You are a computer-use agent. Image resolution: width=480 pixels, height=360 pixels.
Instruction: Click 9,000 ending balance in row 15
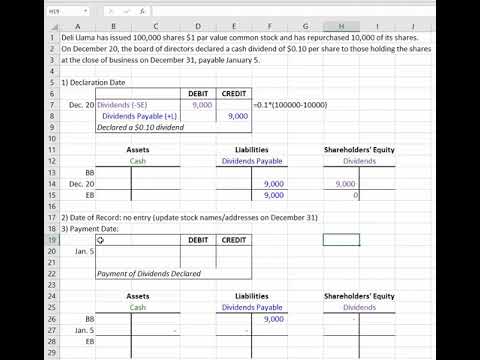pos(274,195)
